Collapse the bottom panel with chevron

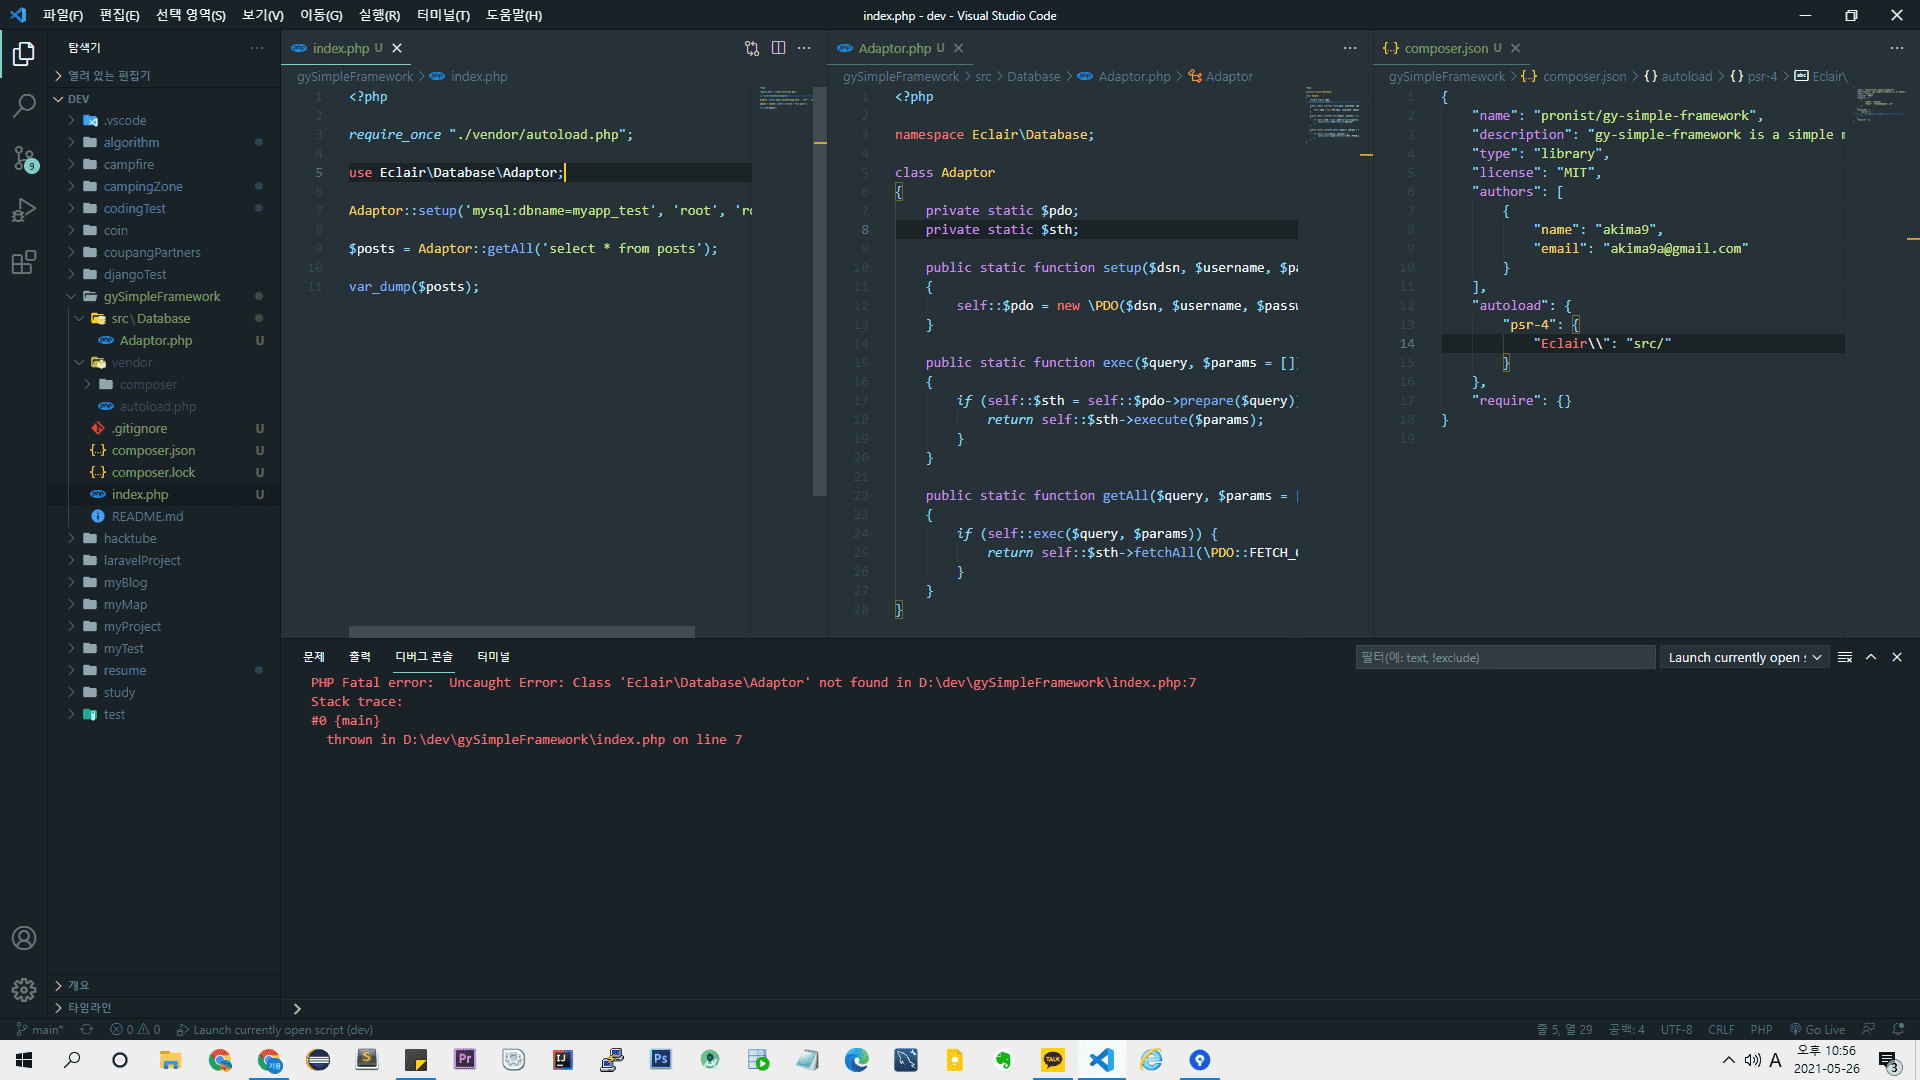tap(1871, 657)
